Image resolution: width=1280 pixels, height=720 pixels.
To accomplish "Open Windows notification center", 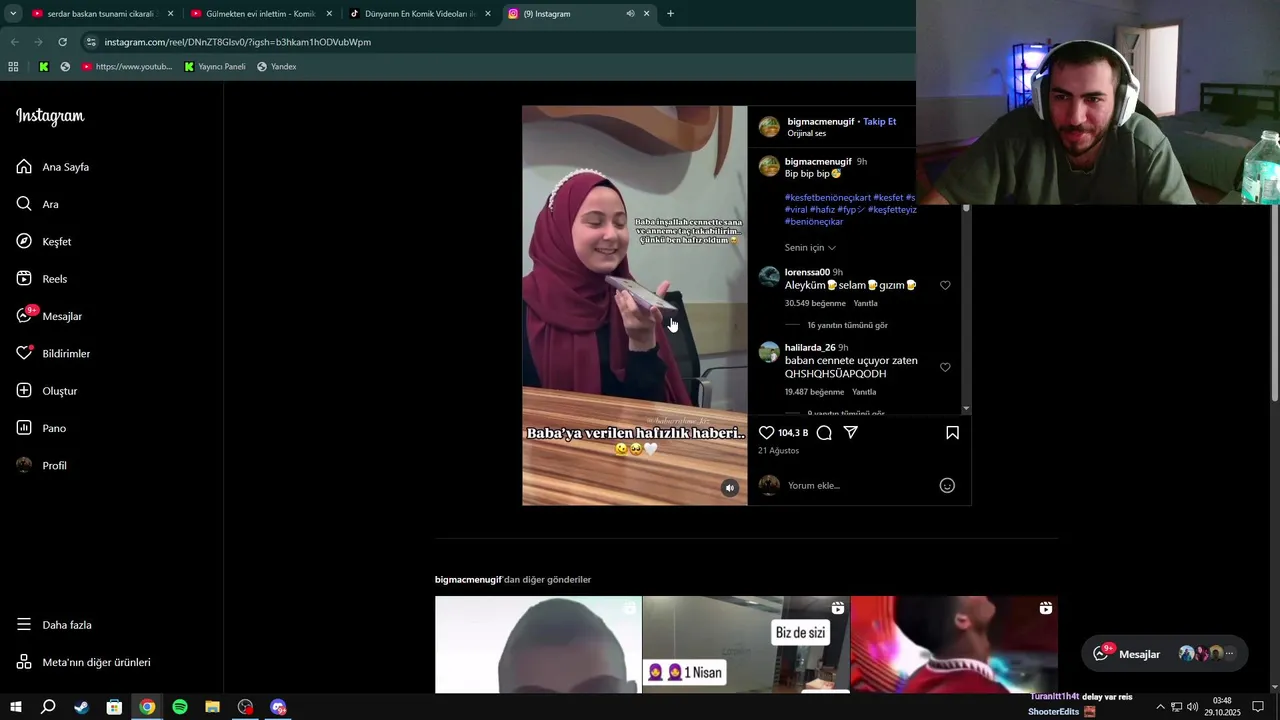I will pos(1258,707).
